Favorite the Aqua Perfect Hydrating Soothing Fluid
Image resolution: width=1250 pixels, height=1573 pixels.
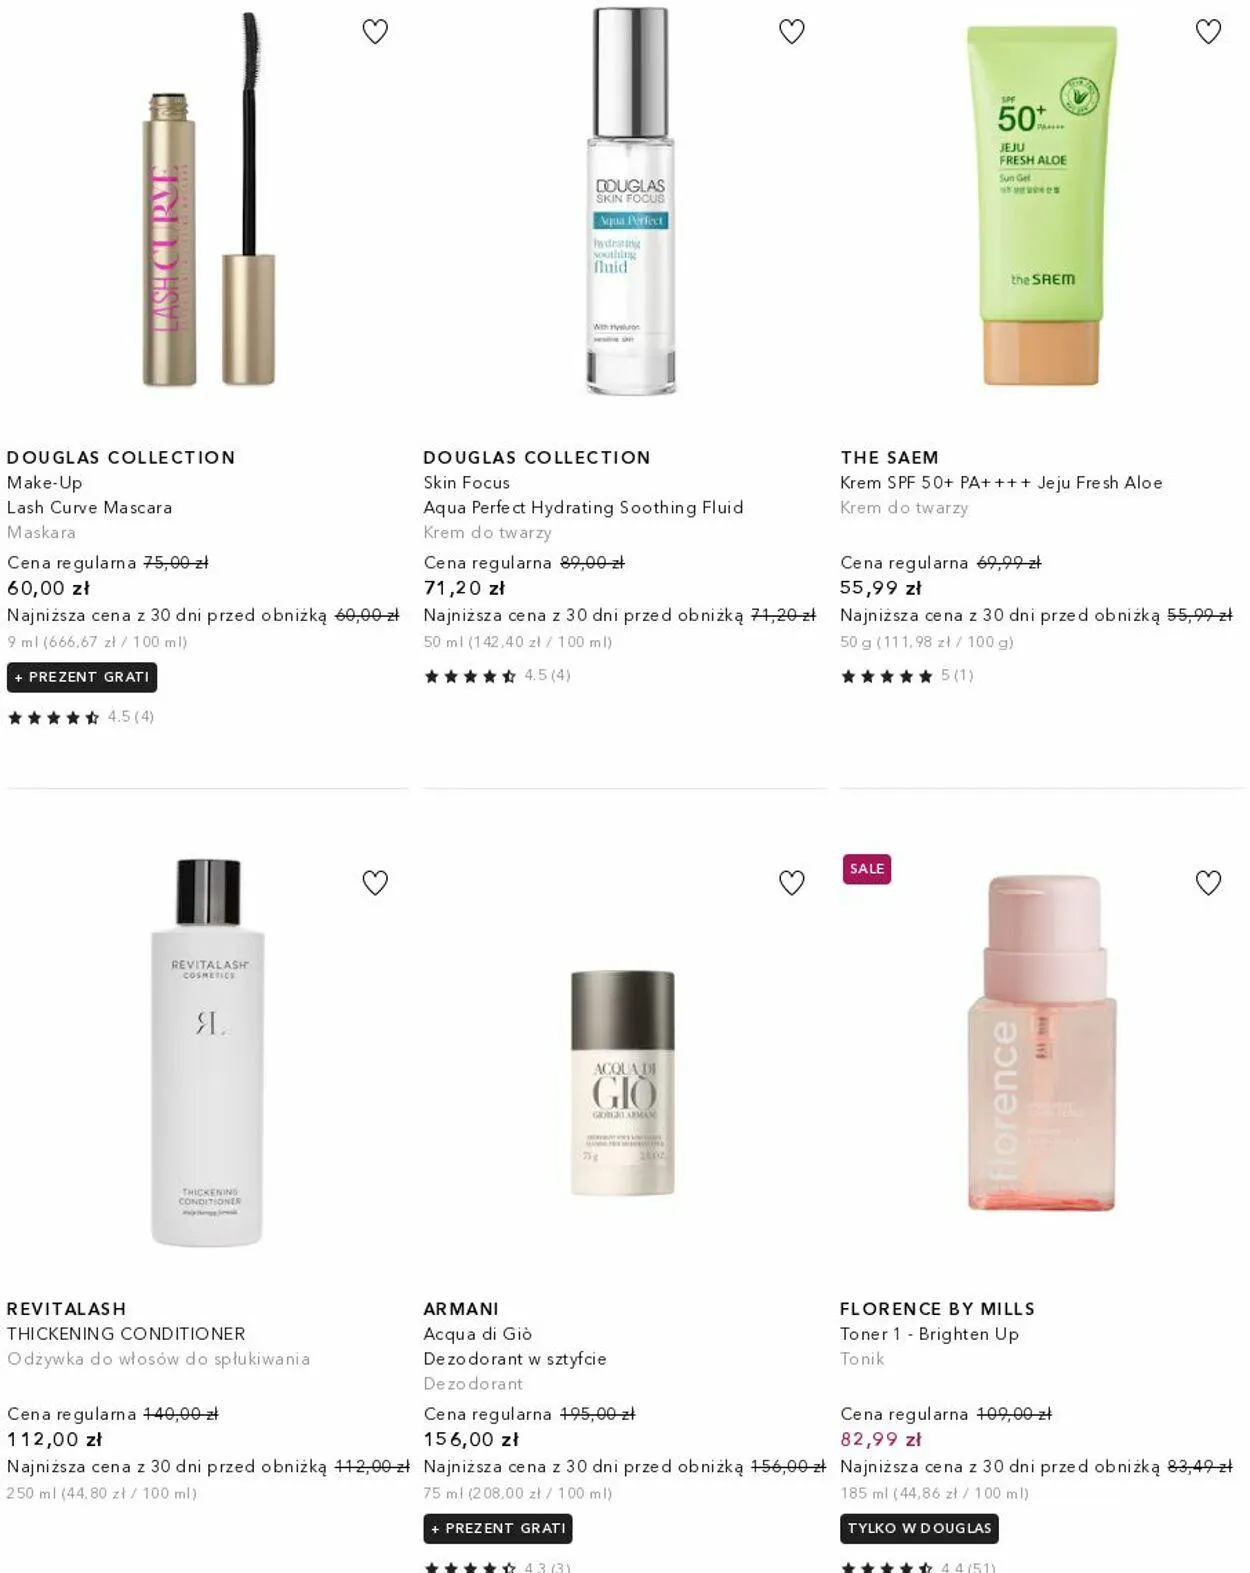coord(792,32)
